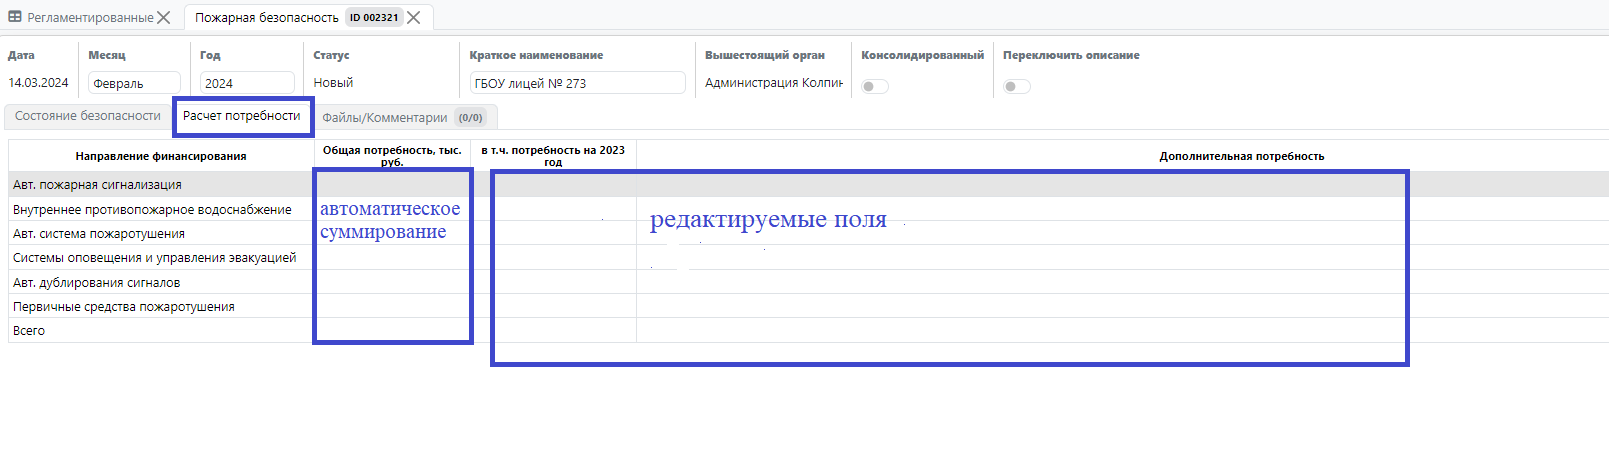The height and width of the screenshot is (454, 1609).
Task: Click the Всего total row
Action: point(29,331)
